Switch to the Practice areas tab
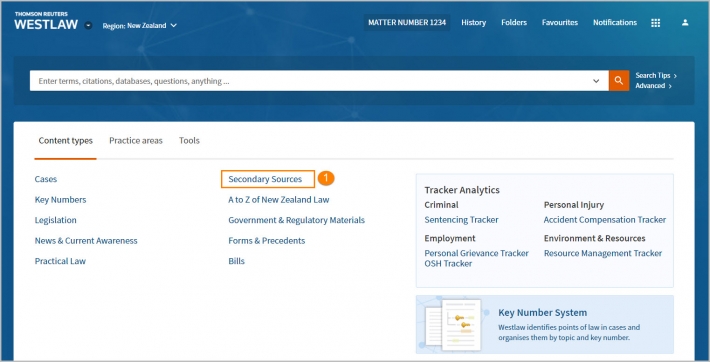 136,140
